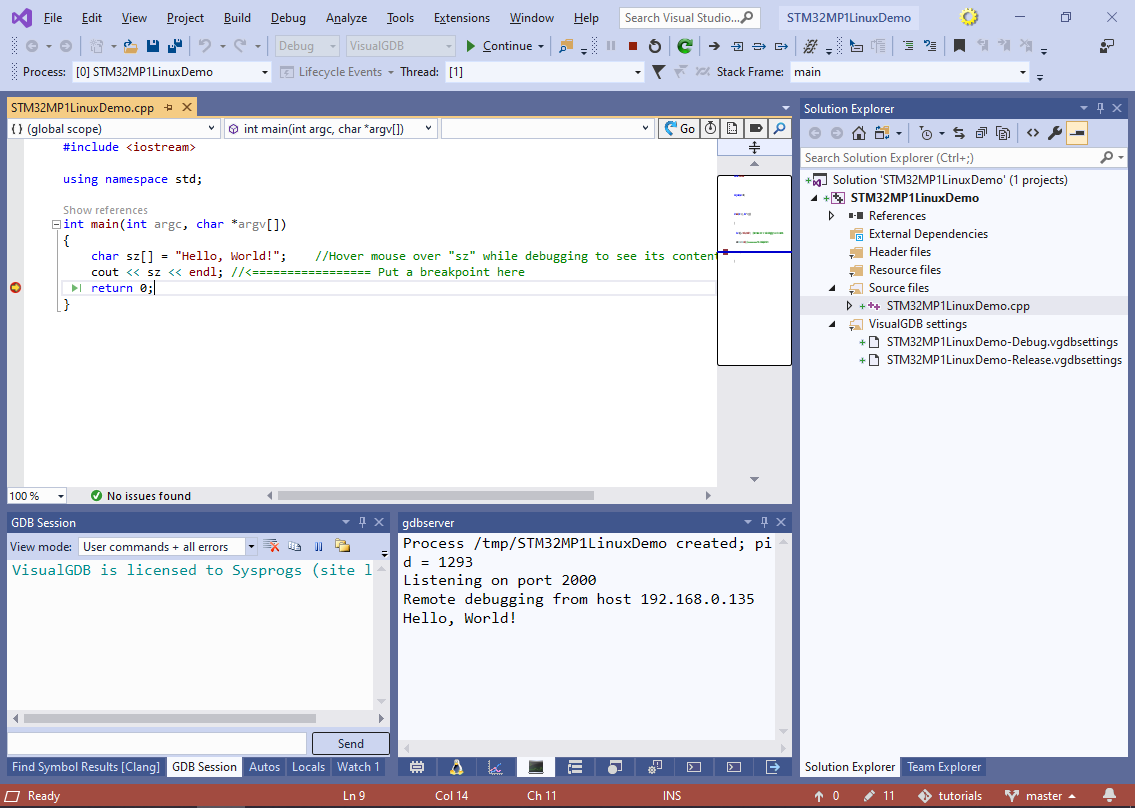Click the clock icon beside Go

tap(711, 128)
